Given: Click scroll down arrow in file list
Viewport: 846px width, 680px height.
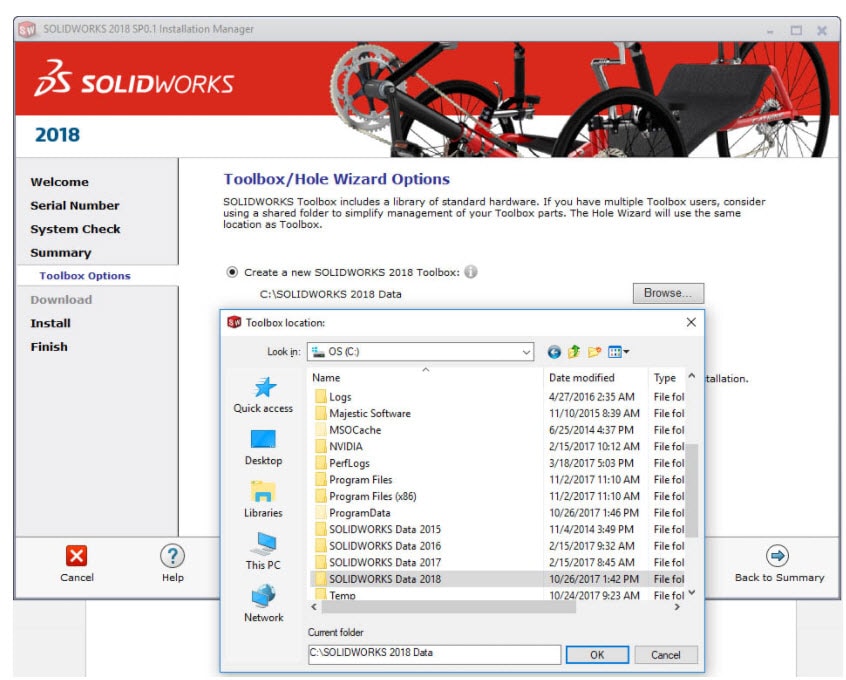Looking at the screenshot, I should pos(692,593).
